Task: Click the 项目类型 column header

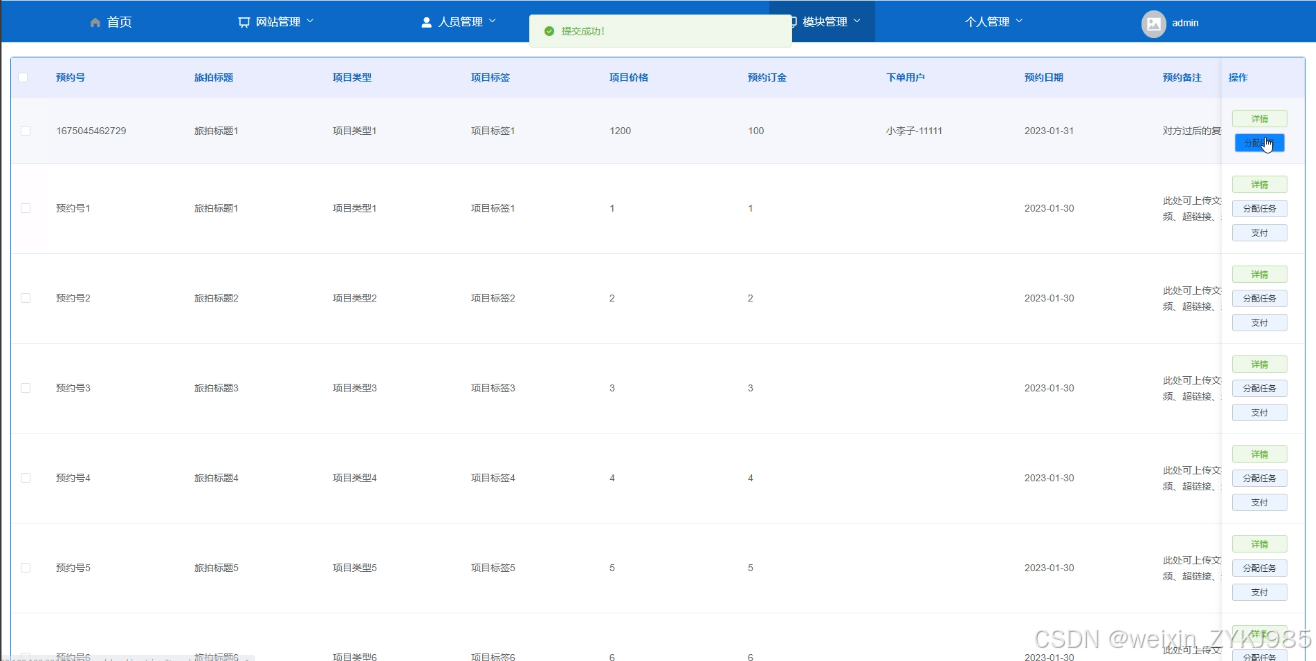Action: 352,77
